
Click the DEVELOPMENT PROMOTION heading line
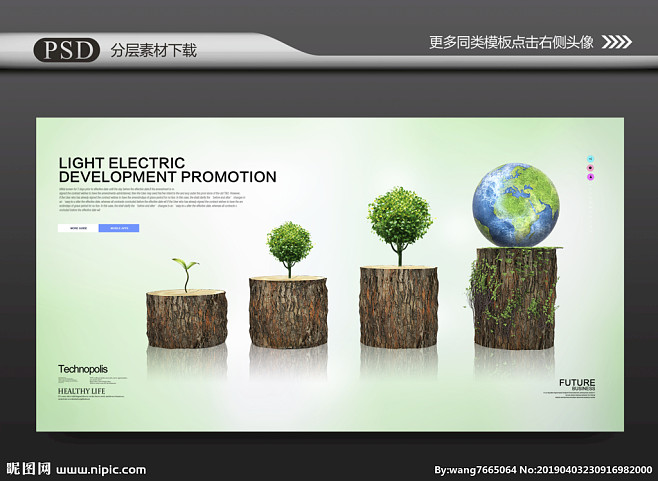tap(167, 177)
